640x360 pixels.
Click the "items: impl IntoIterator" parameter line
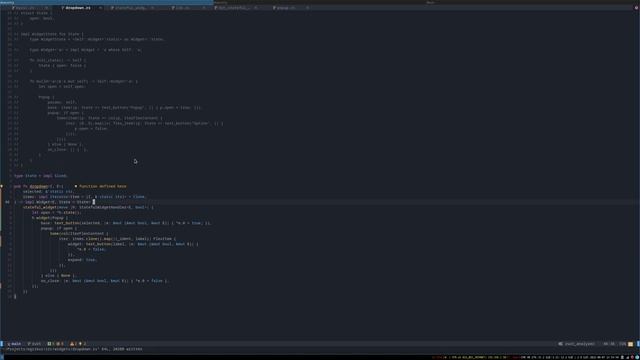(x=84, y=197)
